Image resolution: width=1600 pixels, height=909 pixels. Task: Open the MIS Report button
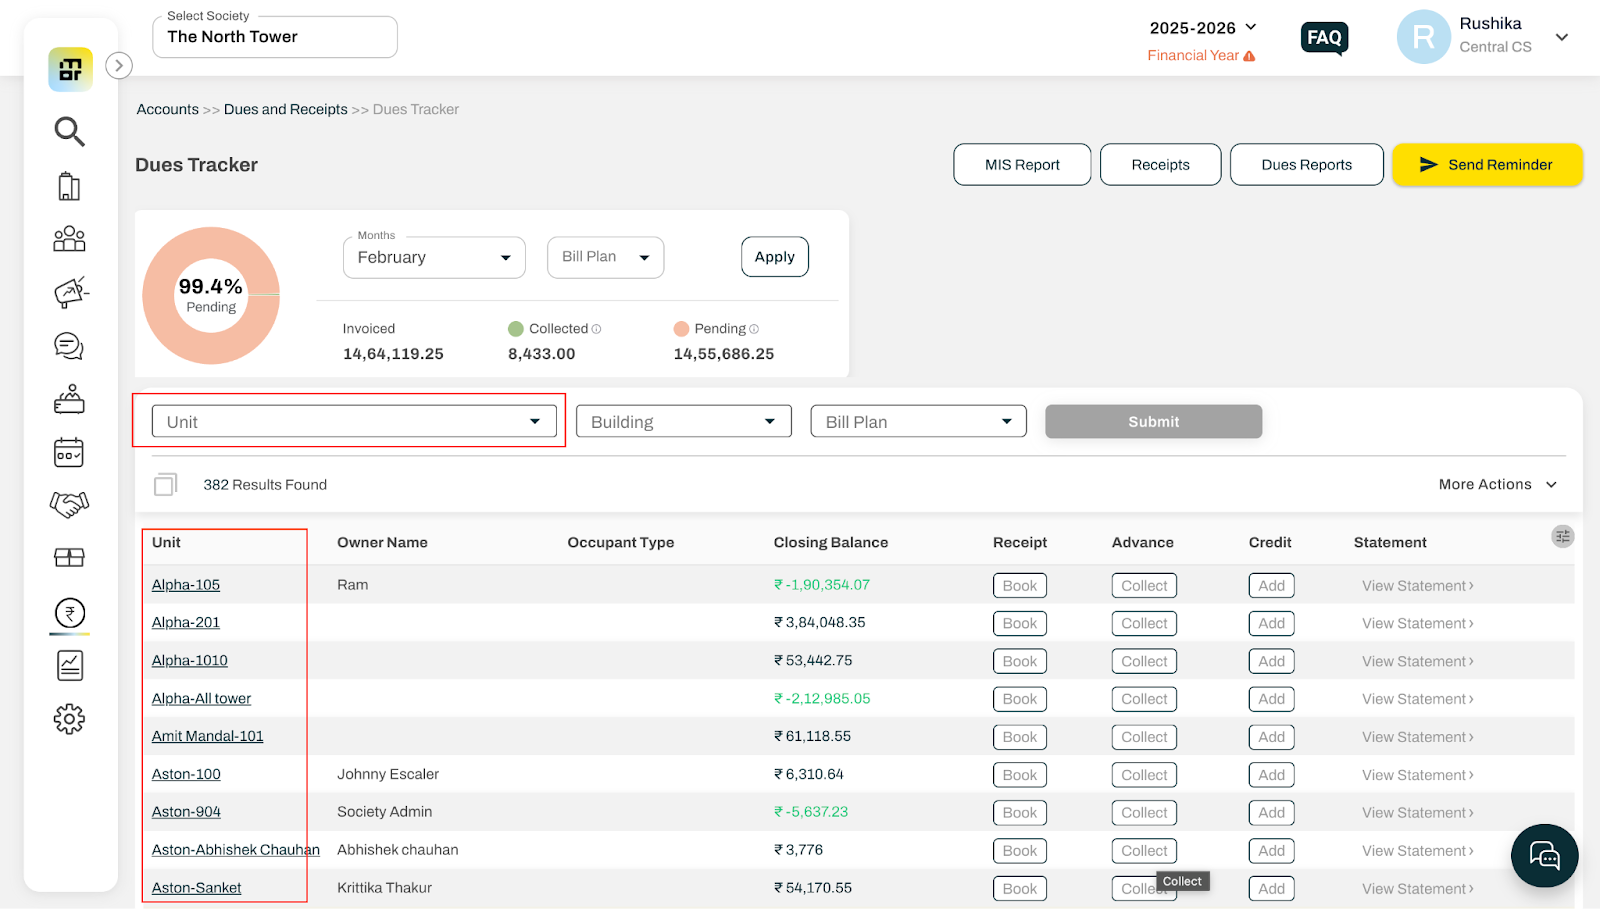[1022, 165]
